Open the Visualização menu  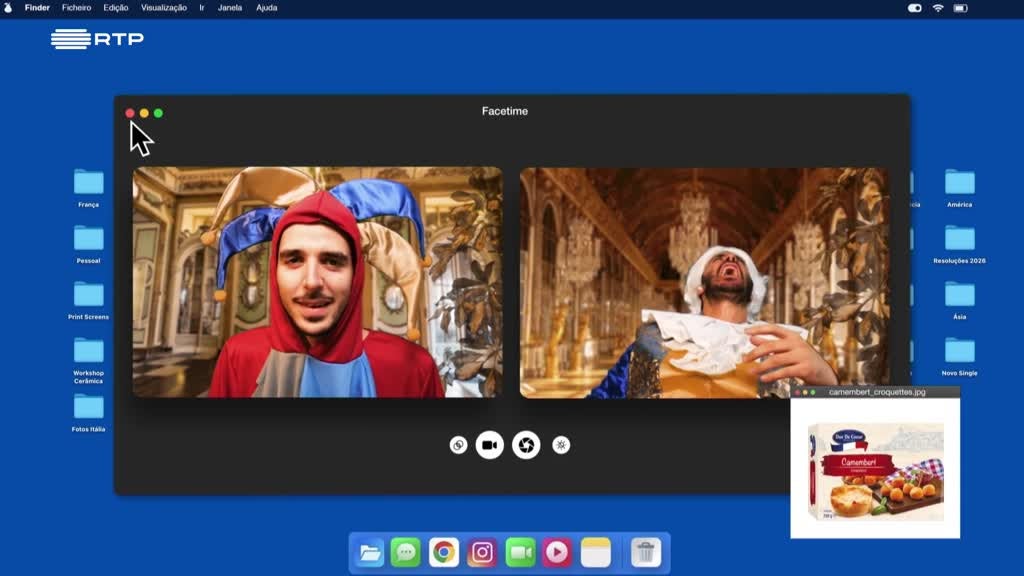pyautogui.click(x=163, y=8)
